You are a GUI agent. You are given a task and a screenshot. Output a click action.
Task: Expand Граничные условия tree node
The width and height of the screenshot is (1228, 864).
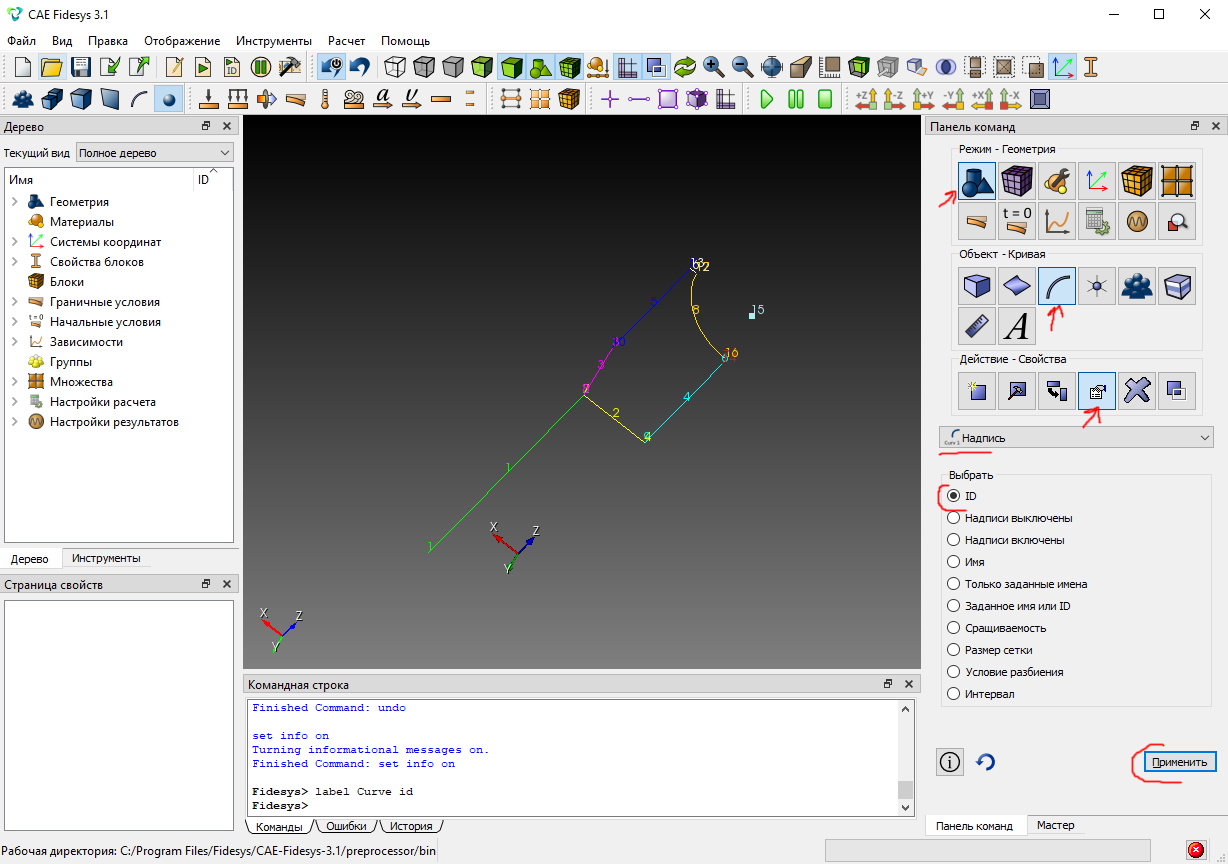(x=15, y=302)
